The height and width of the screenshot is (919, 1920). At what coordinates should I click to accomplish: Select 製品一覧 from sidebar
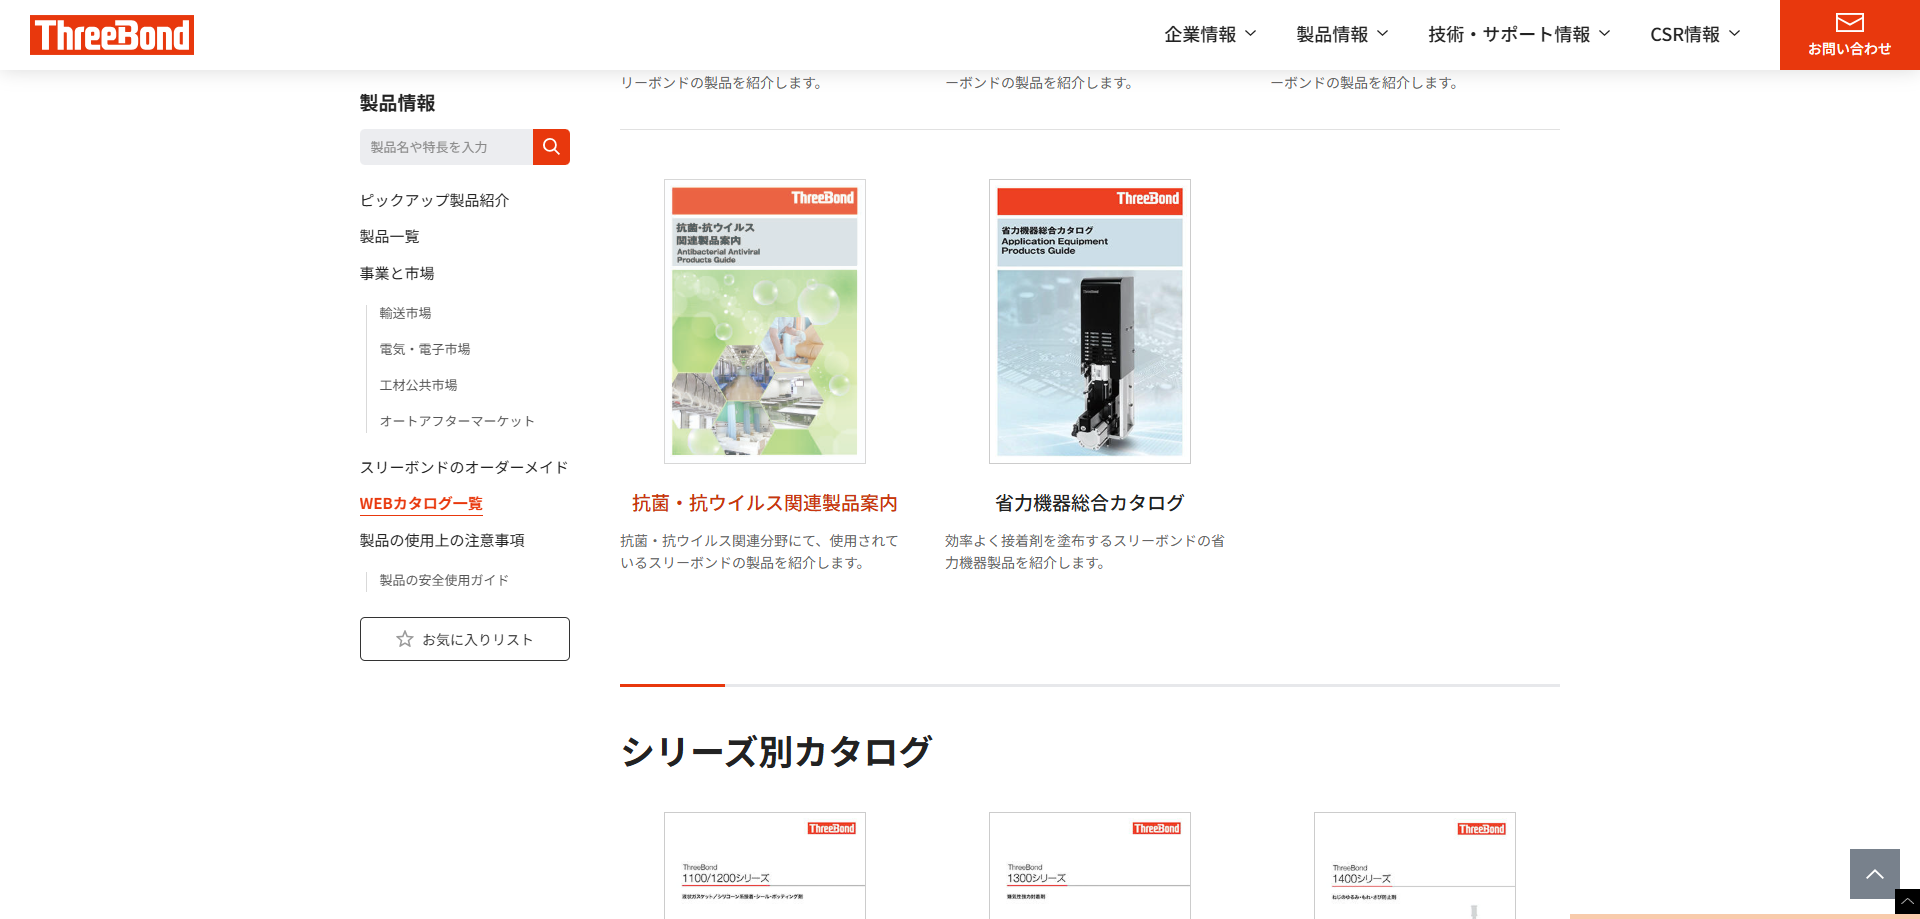(389, 237)
